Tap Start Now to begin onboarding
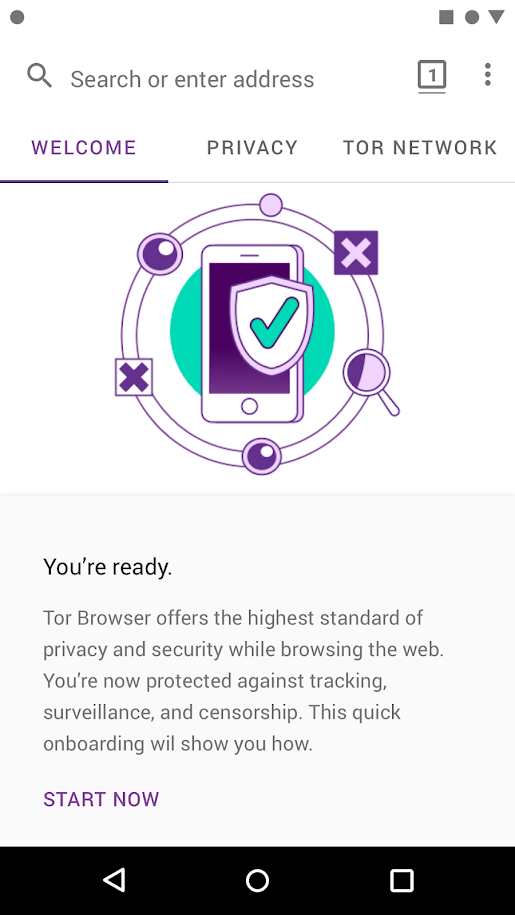This screenshot has width=515, height=915. tap(101, 799)
